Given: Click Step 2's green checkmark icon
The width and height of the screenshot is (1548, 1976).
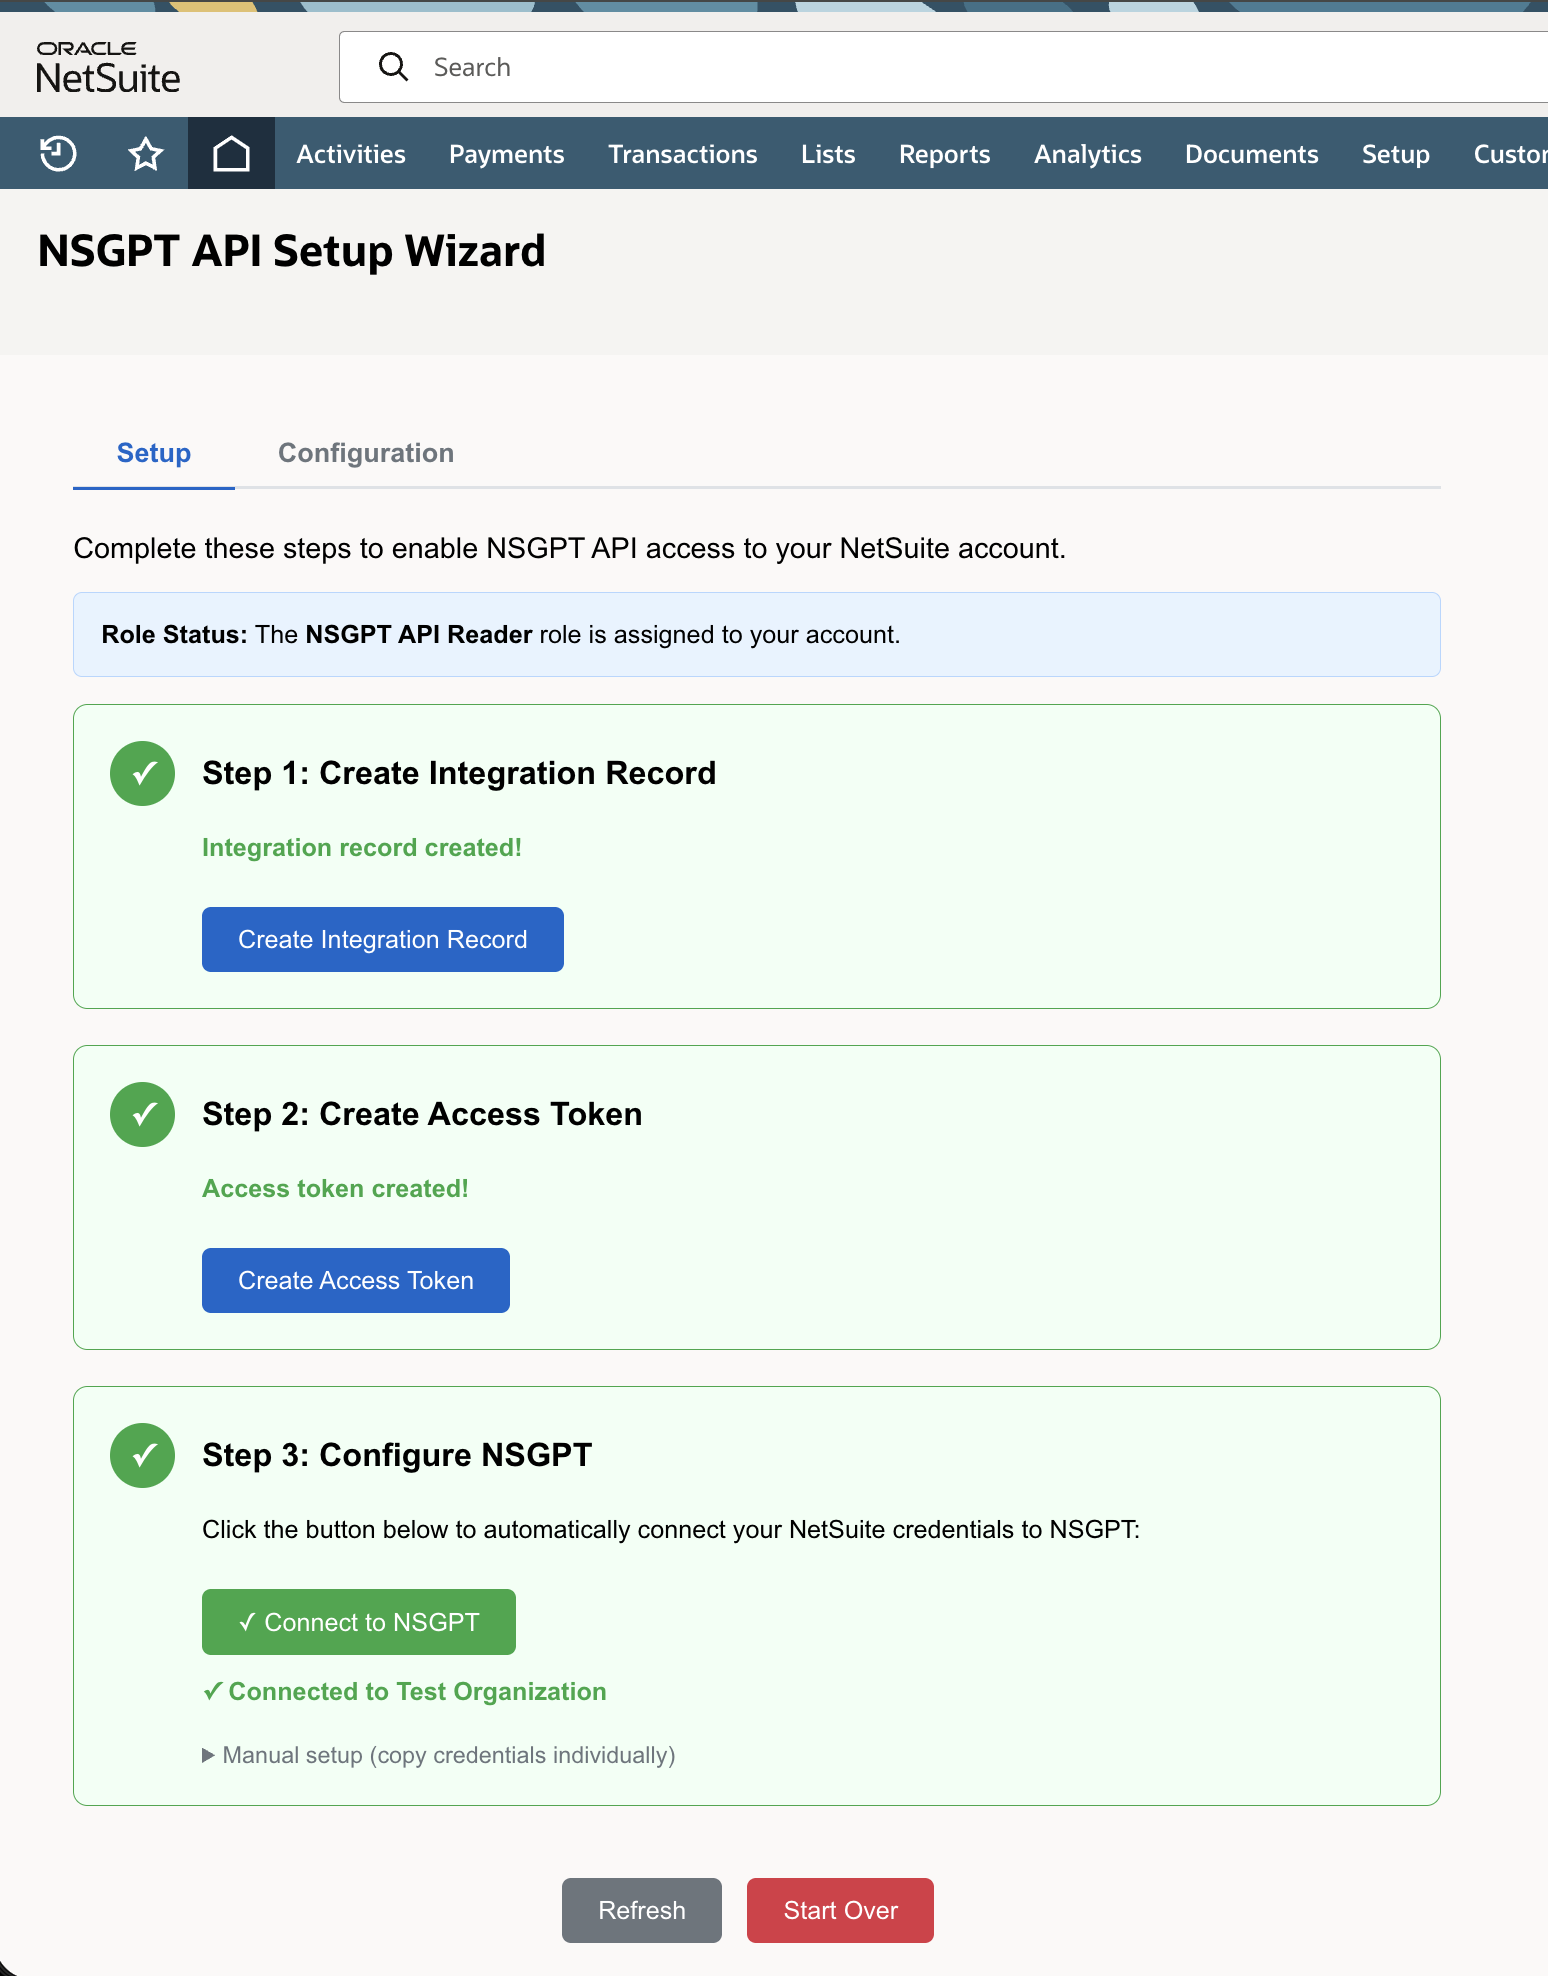Looking at the screenshot, I should tap(141, 1113).
